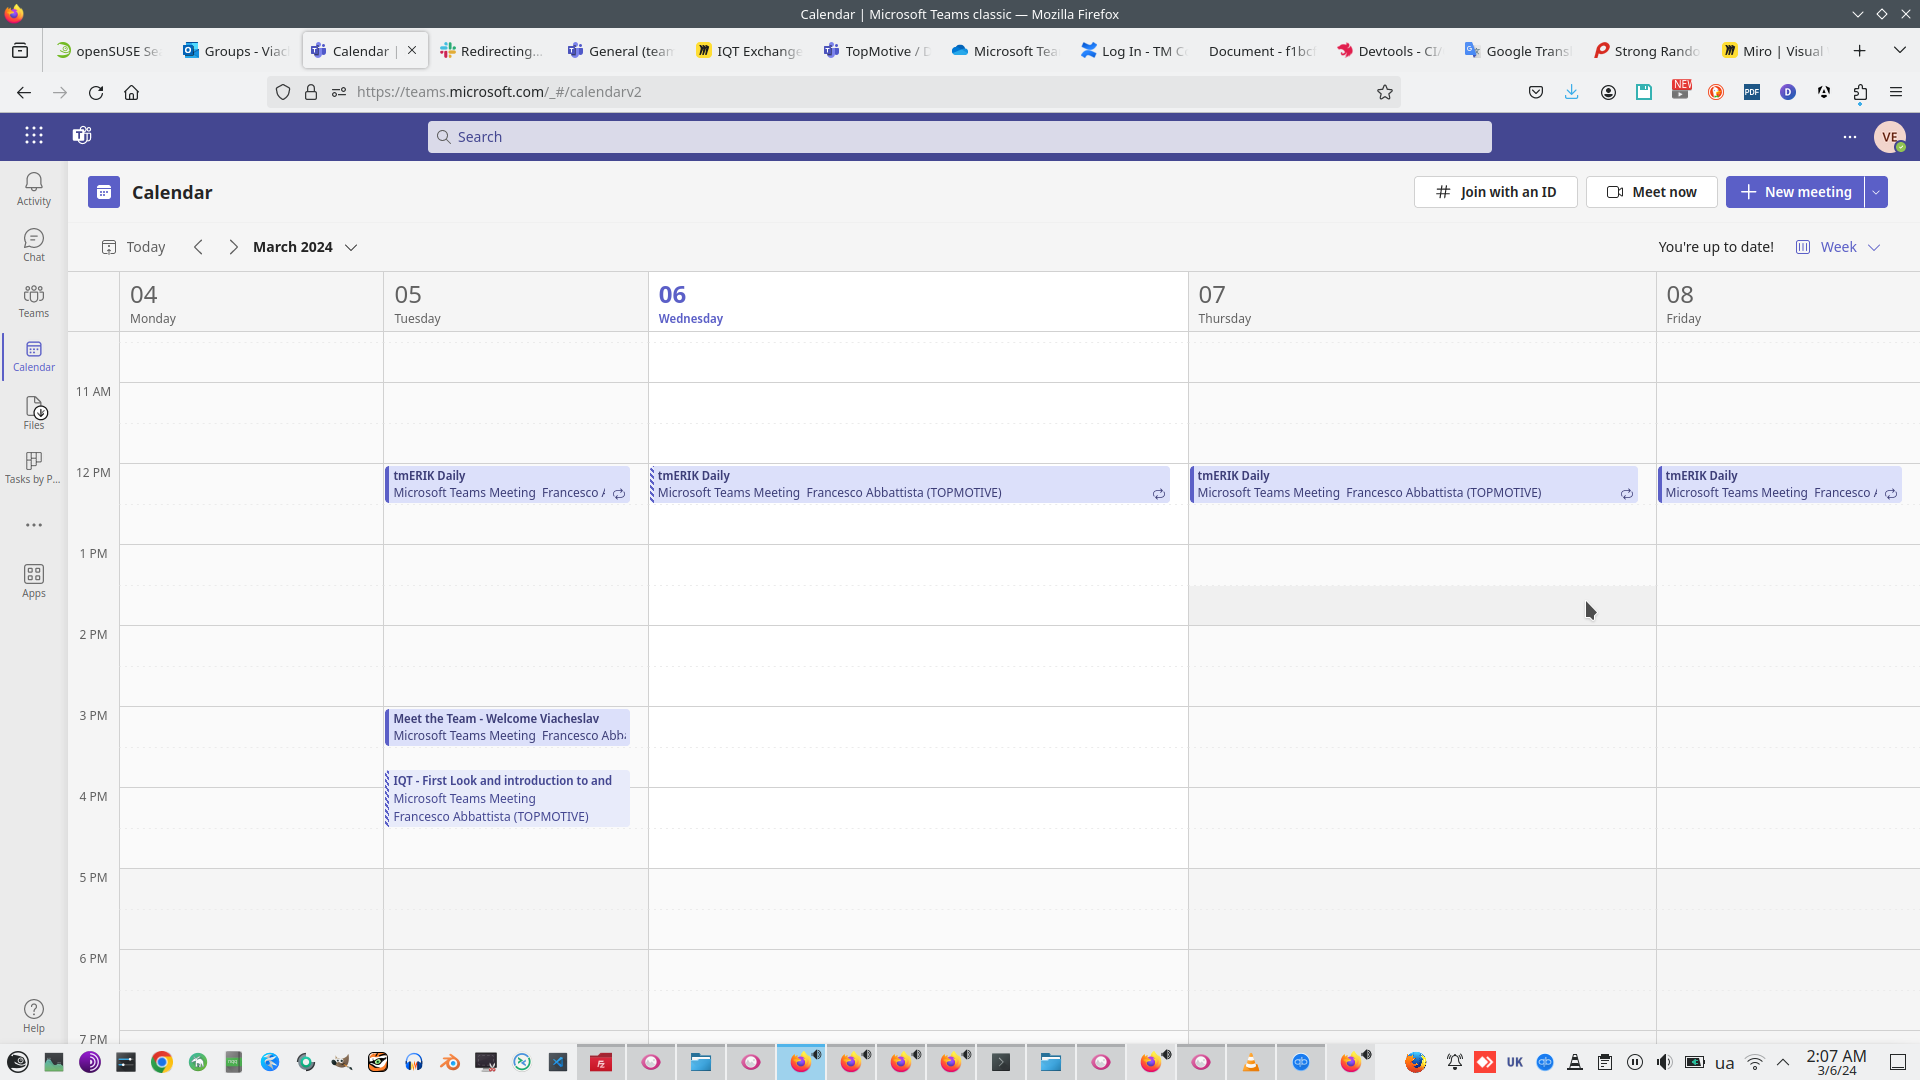Expand the New meeting options arrow
The height and width of the screenshot is (1080, 1920).
tap(1876, 192)
